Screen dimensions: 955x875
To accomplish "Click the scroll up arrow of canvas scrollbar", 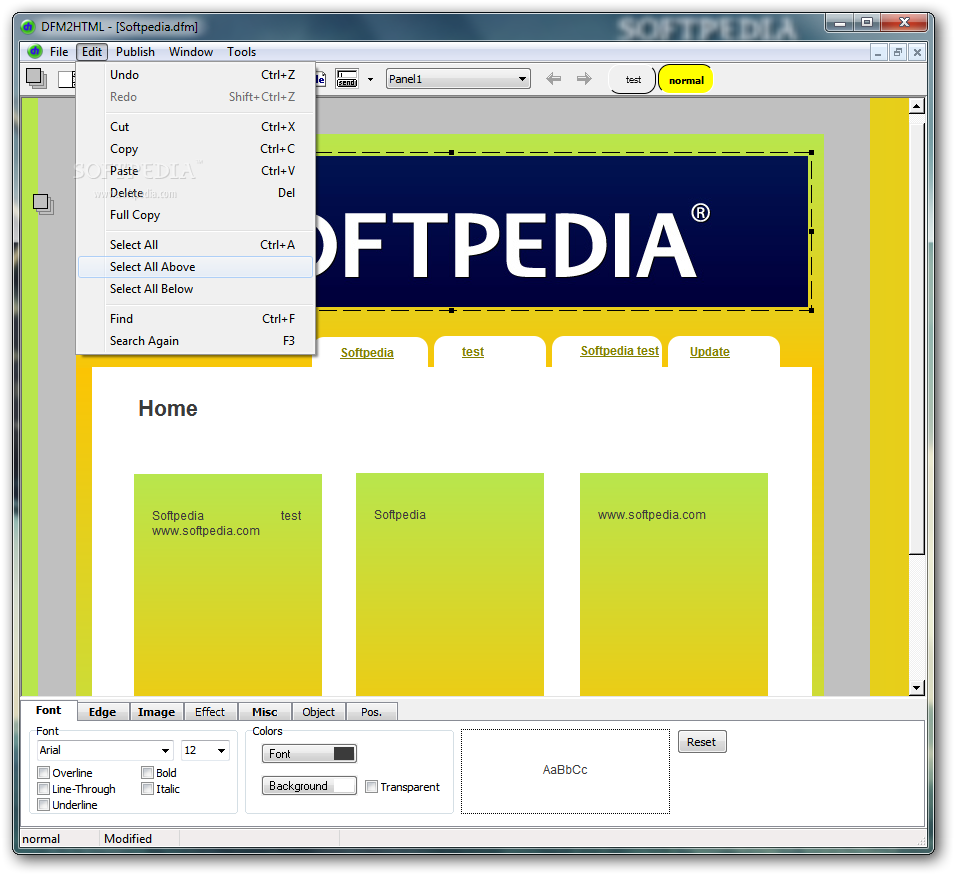I will [x=917, y=106].
